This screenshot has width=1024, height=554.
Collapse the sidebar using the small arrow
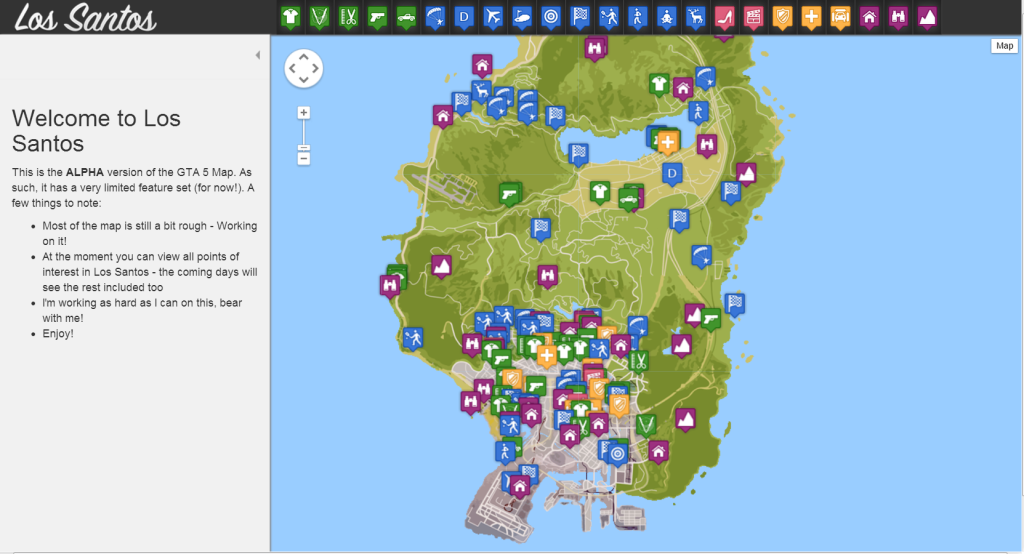[258, 55]
